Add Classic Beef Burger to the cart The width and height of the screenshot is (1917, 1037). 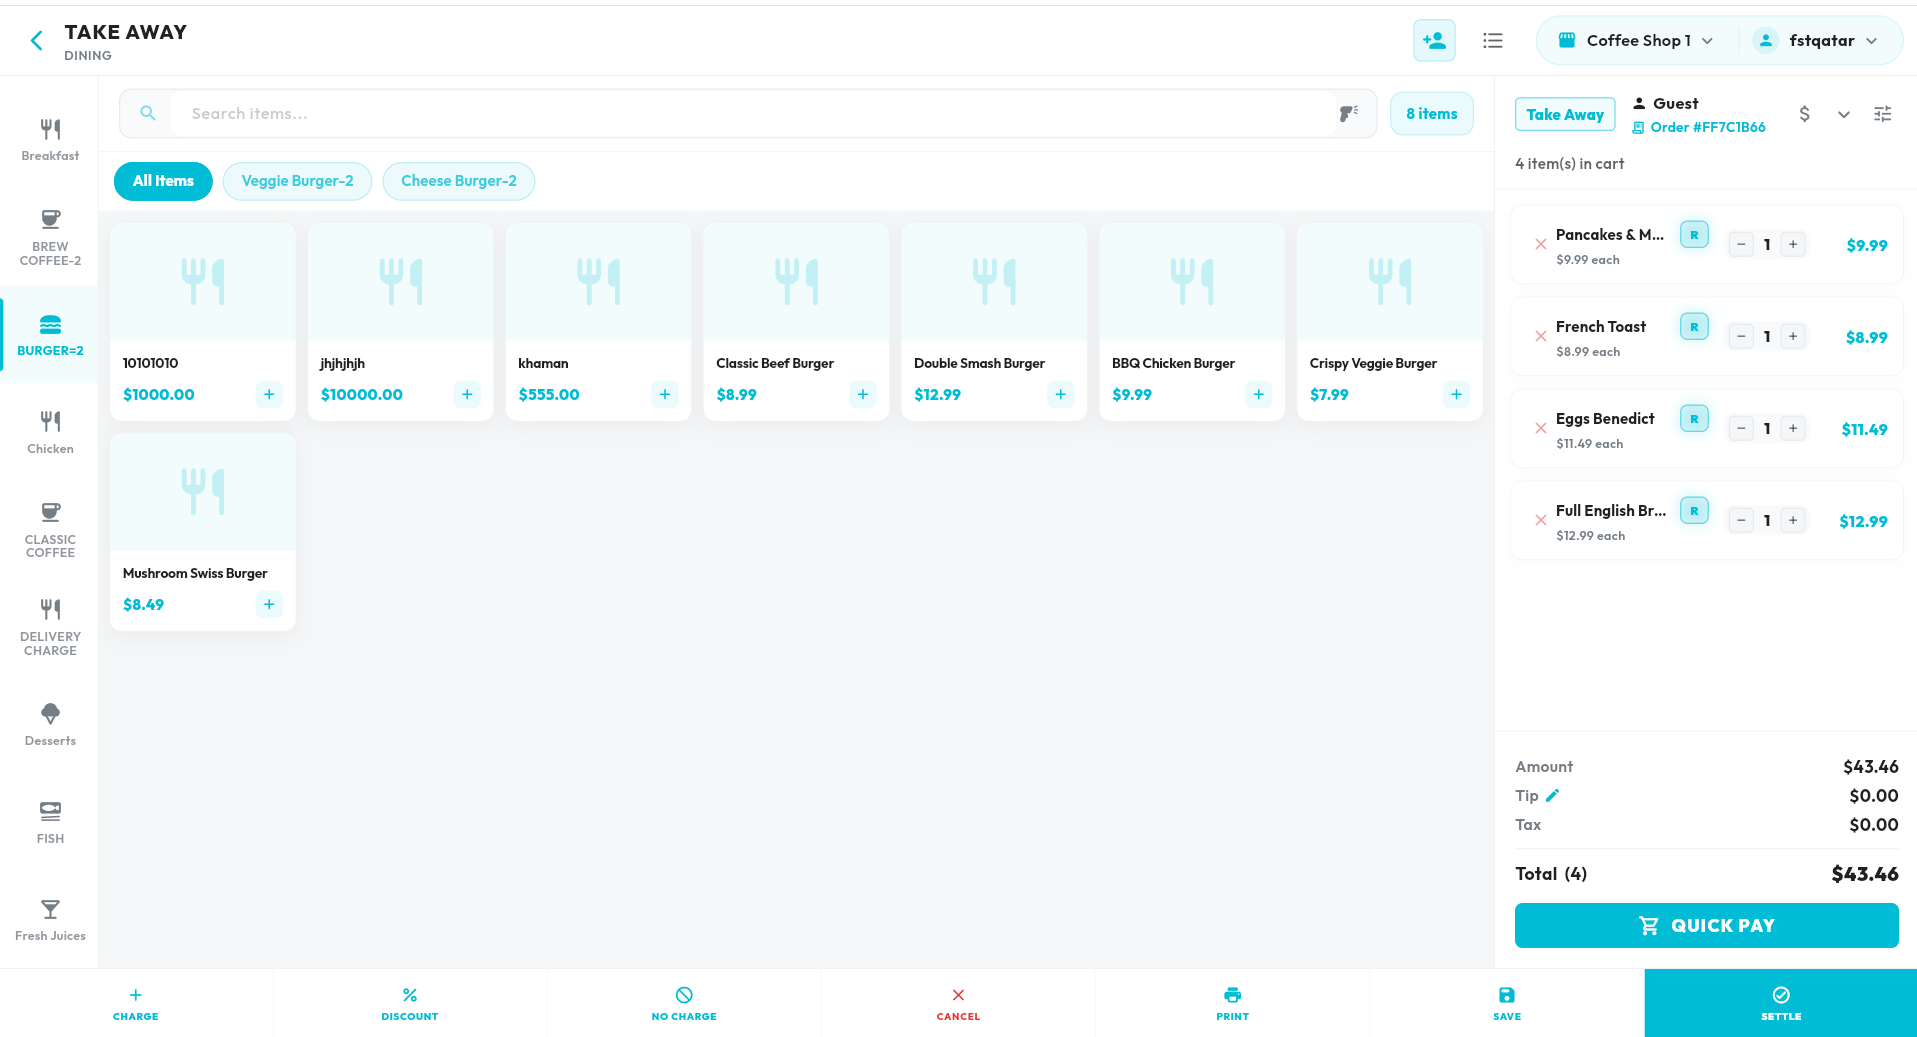coord(862,395)
